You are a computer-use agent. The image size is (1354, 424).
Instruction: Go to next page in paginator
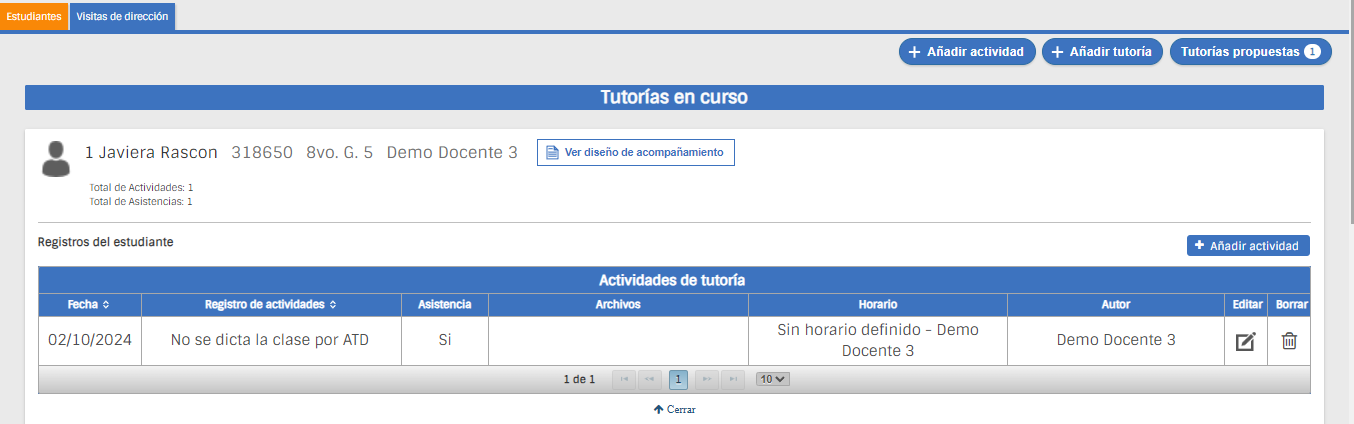[706, 379]
